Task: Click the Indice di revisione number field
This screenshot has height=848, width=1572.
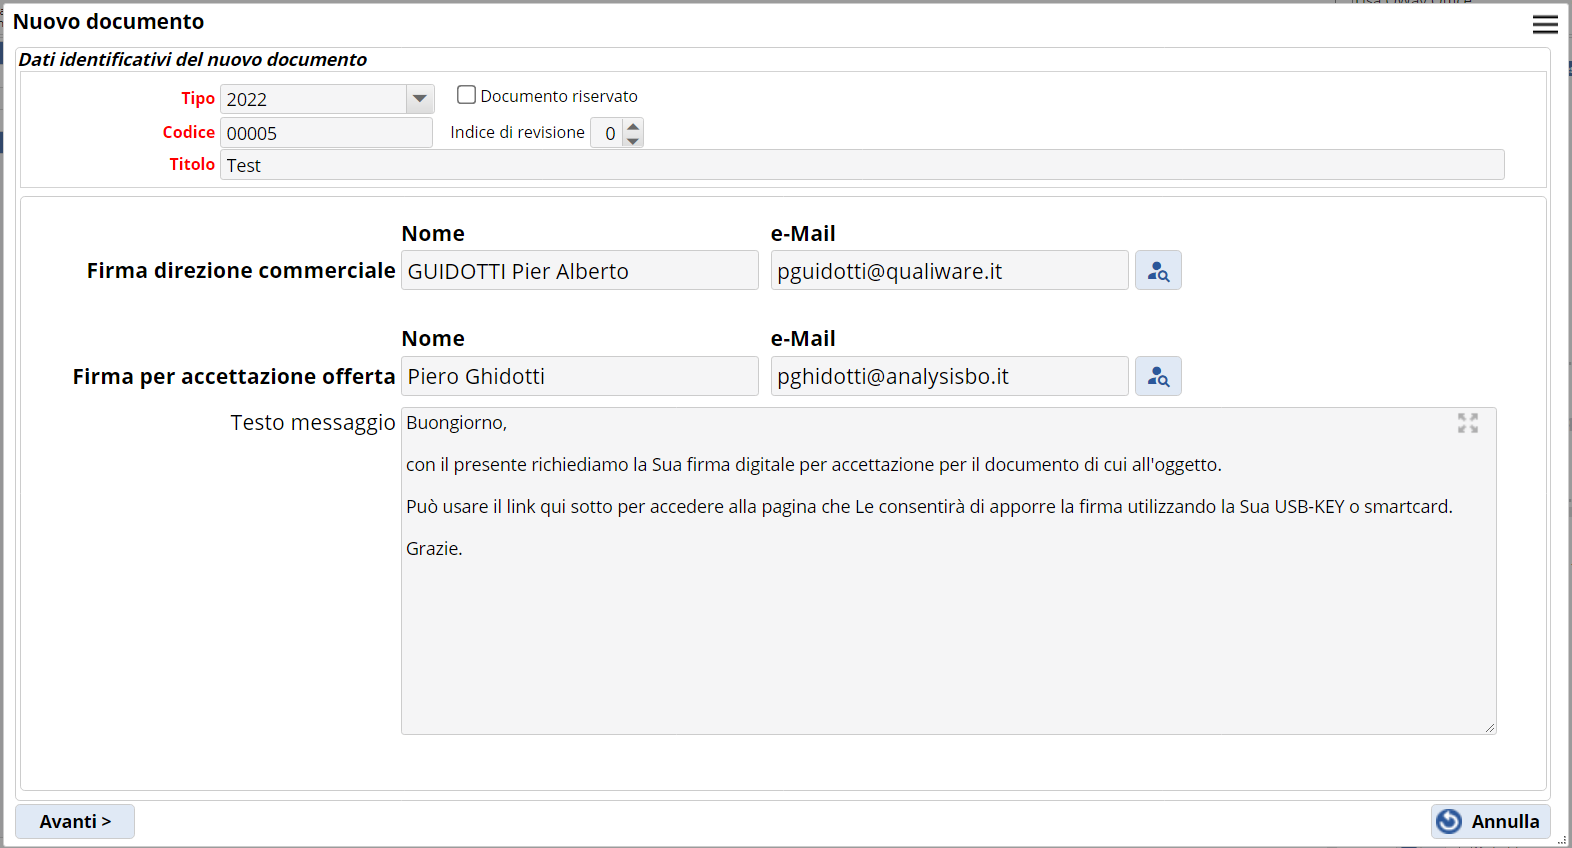Action: click(x=607, y=133)
